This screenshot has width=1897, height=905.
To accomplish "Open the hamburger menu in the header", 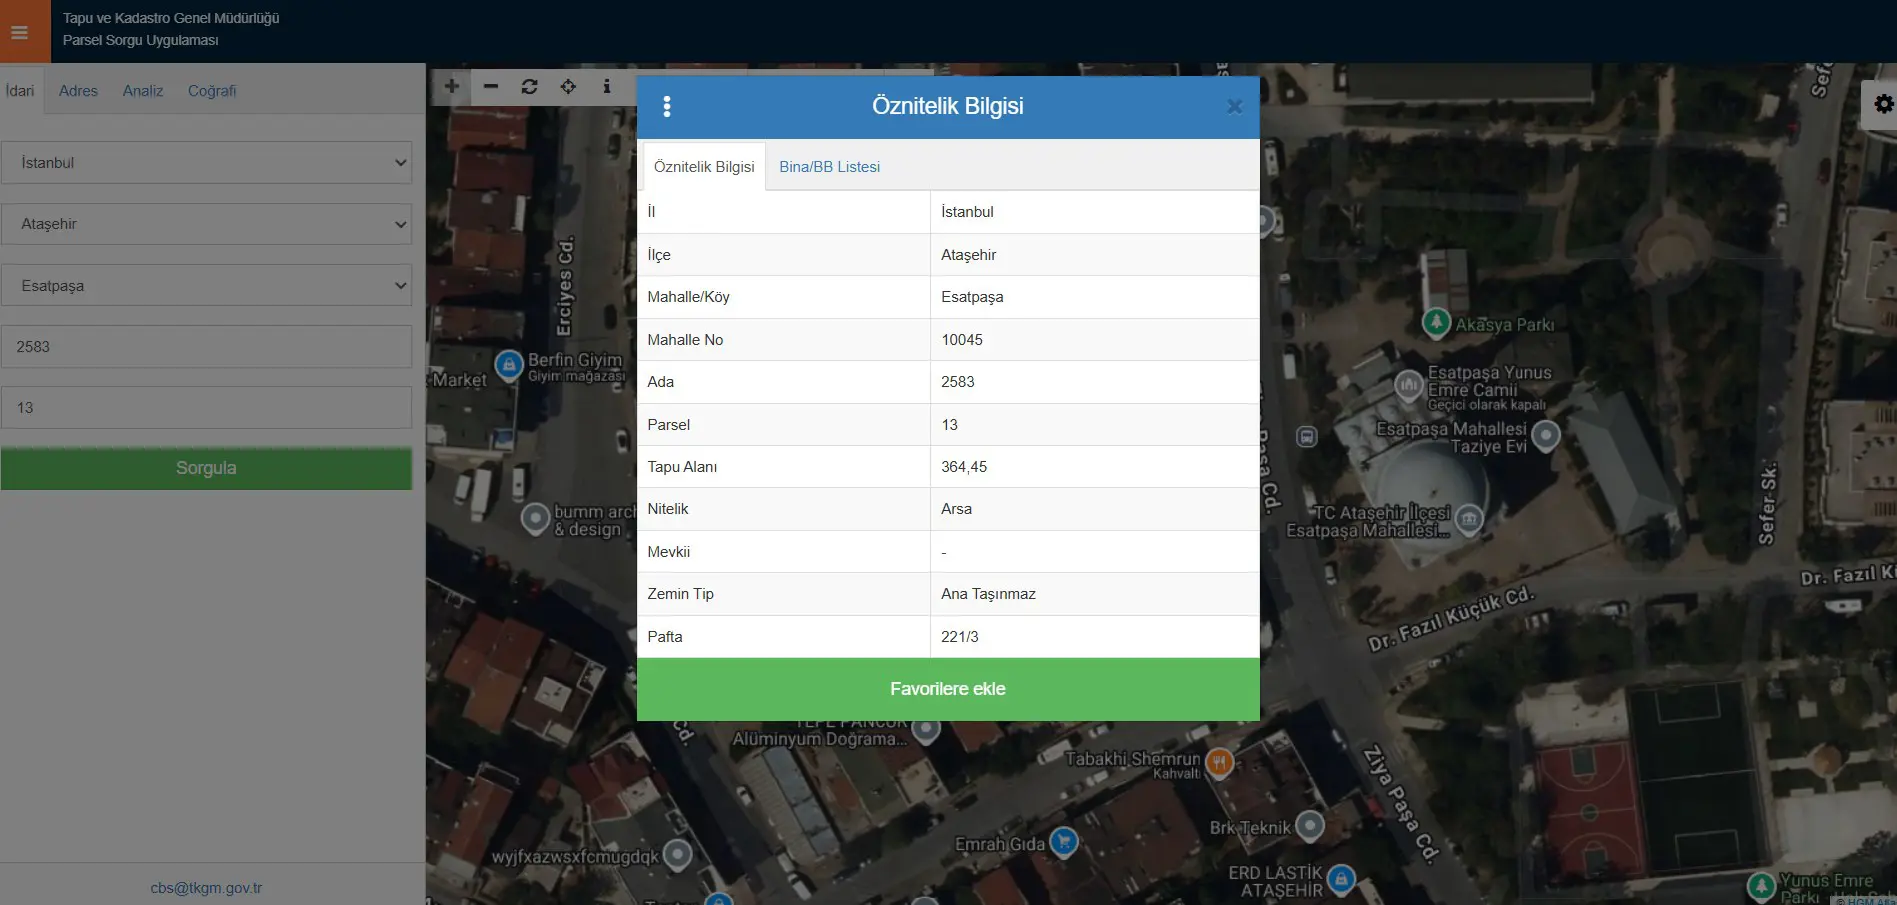I will click(19, 32).
